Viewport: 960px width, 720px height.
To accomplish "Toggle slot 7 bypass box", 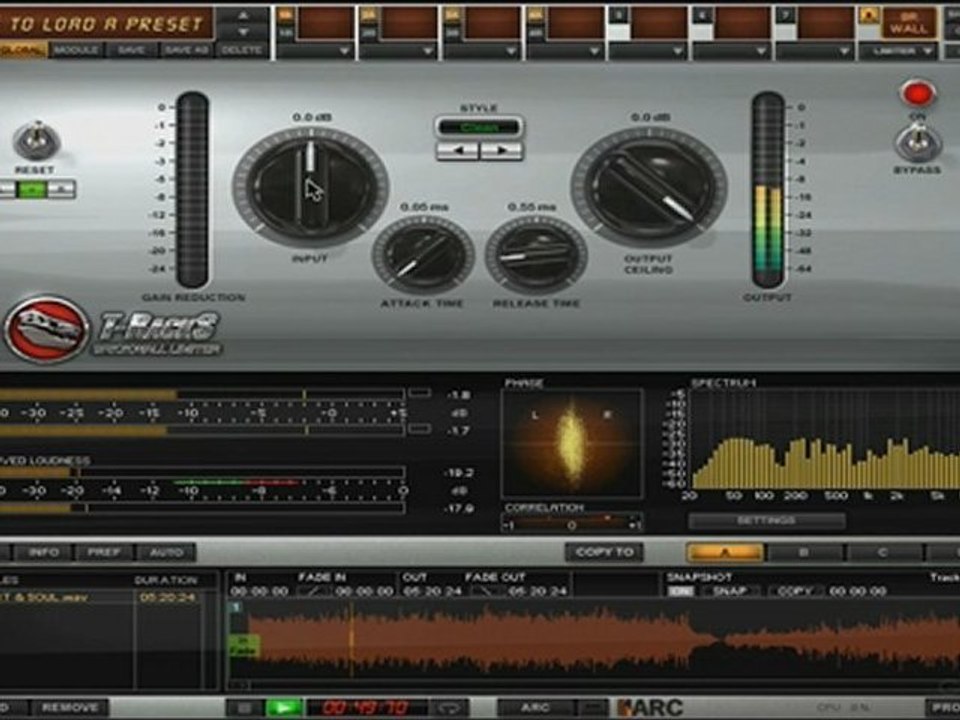I will coord(785,32).
